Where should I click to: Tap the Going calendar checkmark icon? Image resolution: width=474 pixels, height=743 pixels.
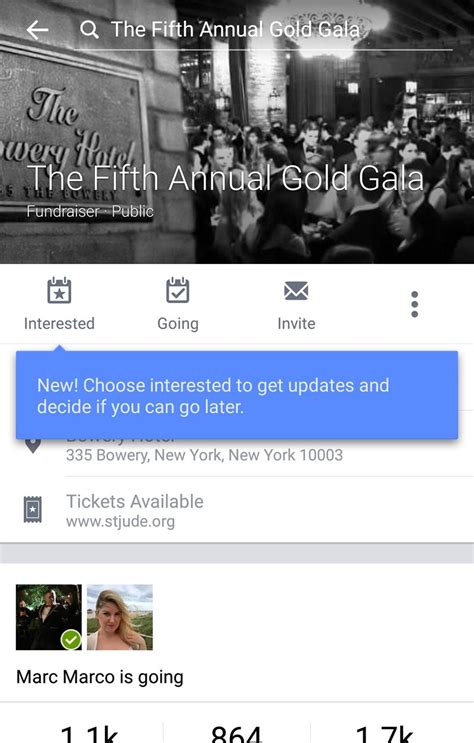pyautogui.click(x=178, y=290)
